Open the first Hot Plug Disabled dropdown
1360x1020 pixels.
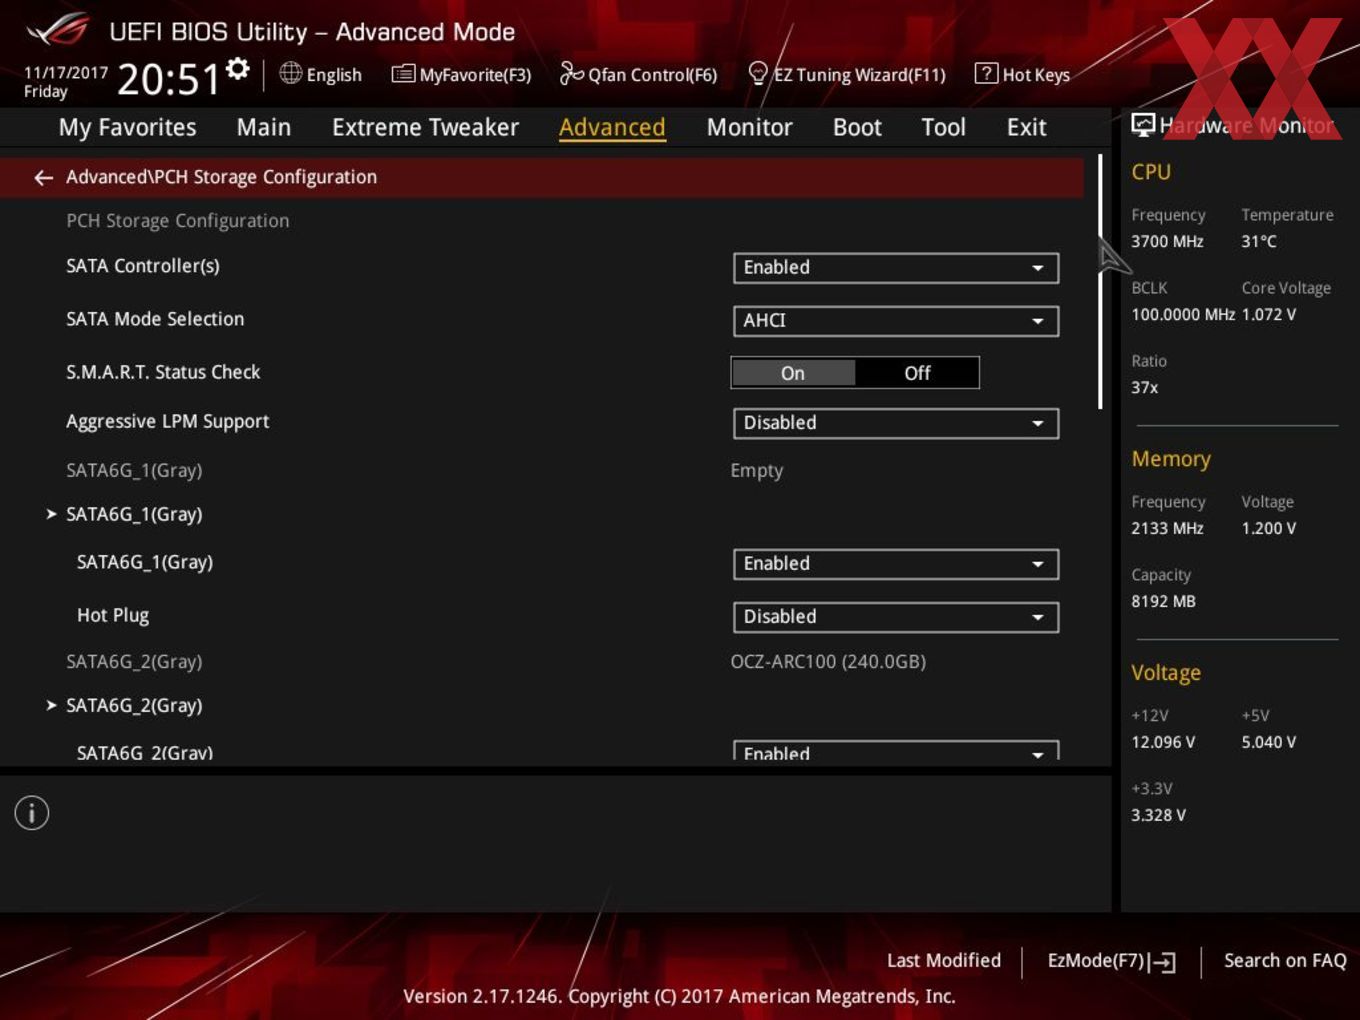click(896, 617)
